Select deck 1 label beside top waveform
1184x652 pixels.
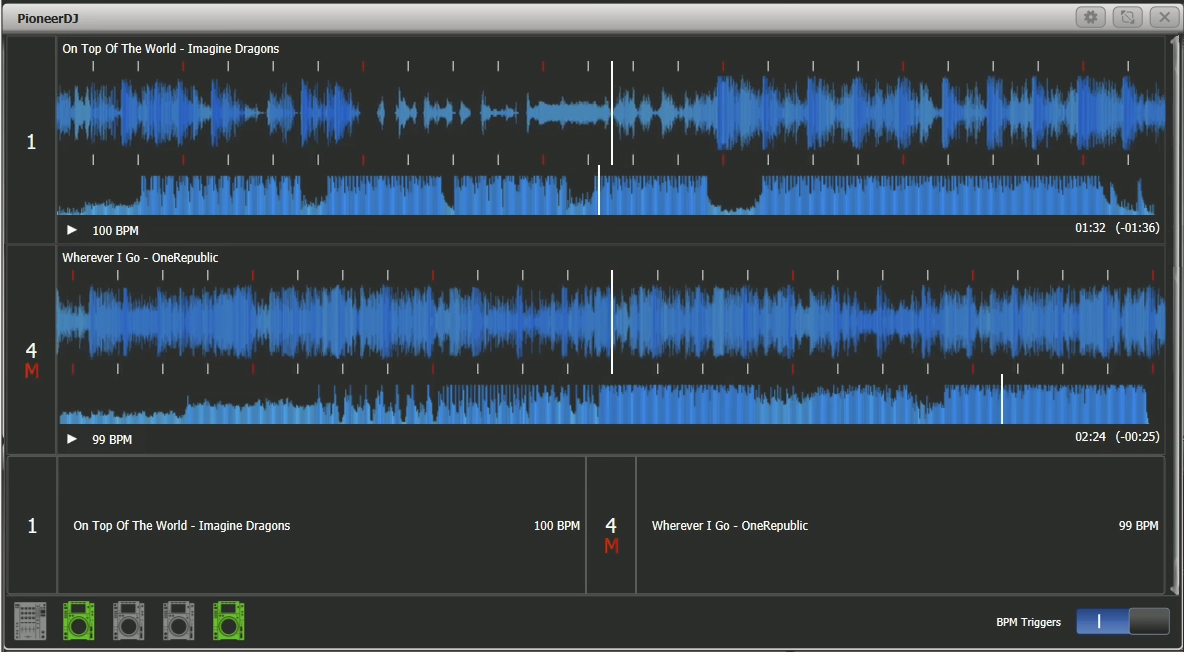[31, 142]
